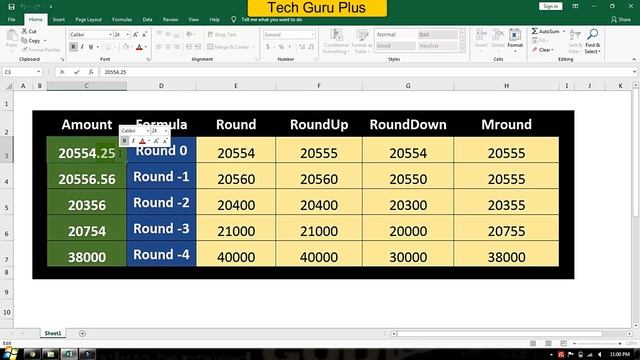
Task: Open the ribbon font name Calibri dropdown
Action: click(110, 35)
